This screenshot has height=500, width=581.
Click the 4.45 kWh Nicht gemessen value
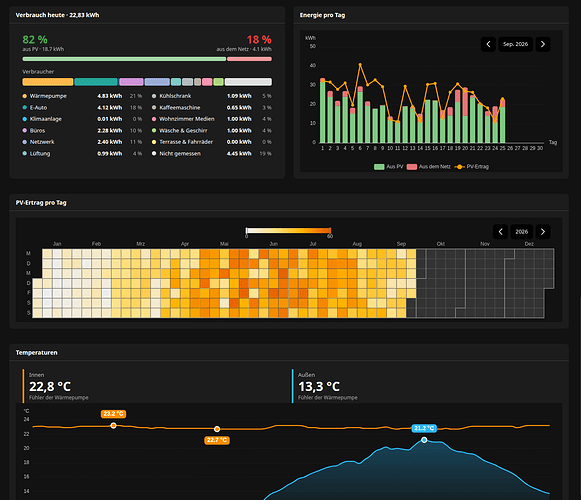[239, 153]
